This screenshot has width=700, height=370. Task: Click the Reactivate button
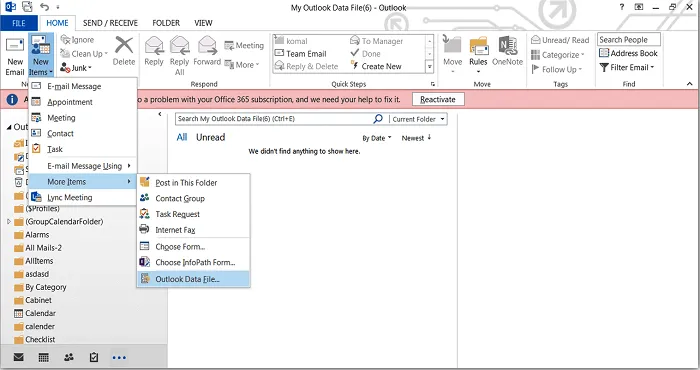point(438,99)
